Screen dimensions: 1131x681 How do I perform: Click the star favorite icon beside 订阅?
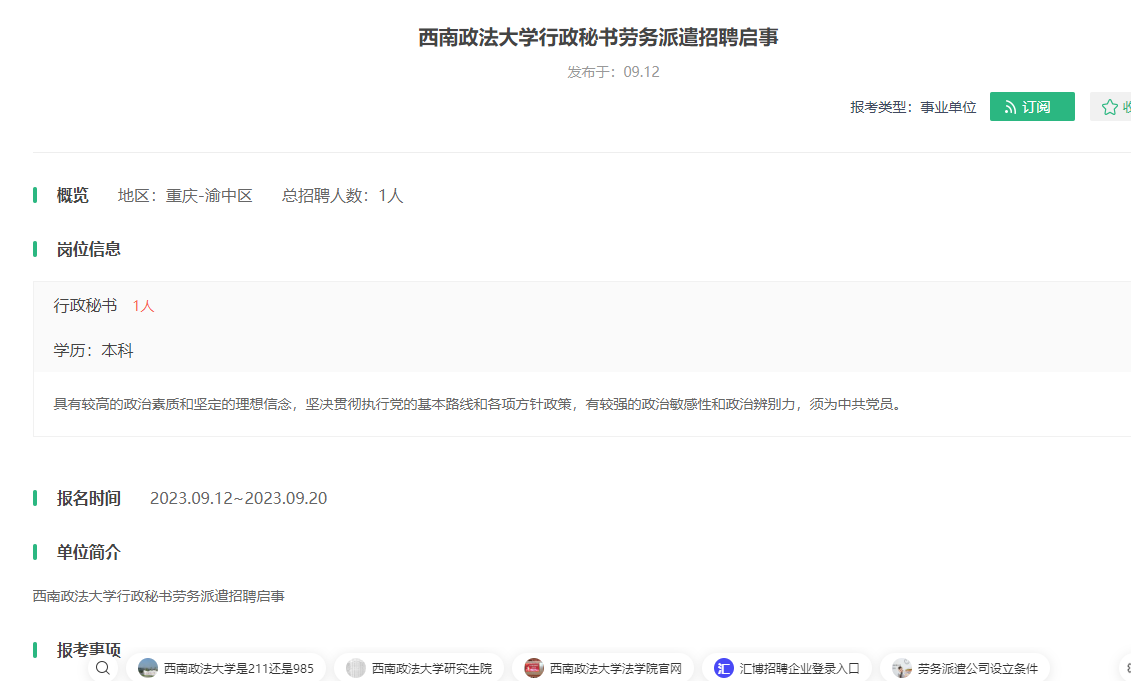(x=1109, y=107)
